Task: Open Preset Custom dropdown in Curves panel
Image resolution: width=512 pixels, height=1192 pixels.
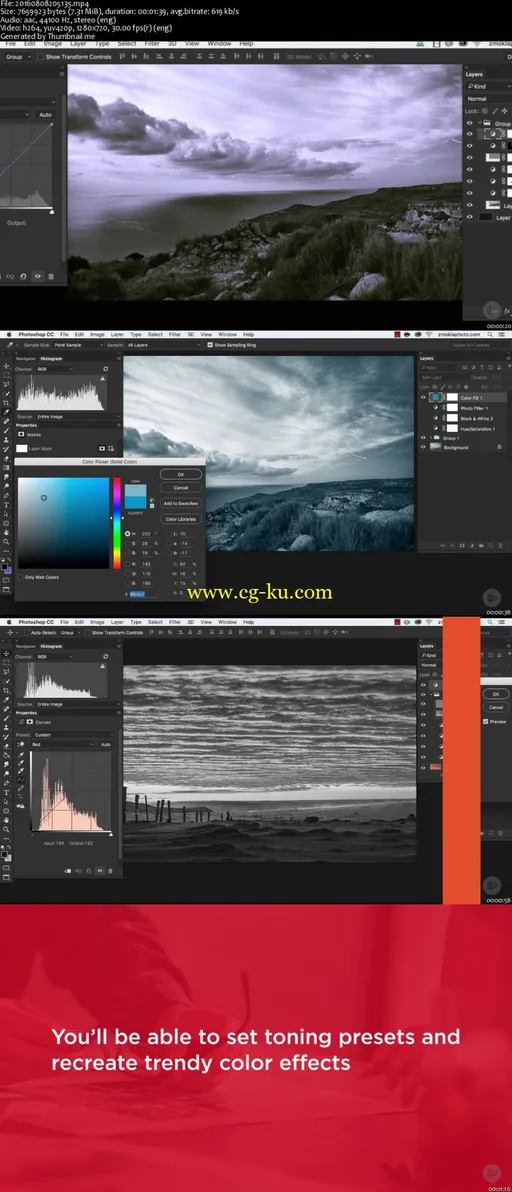Action: (x=76, y=734)
